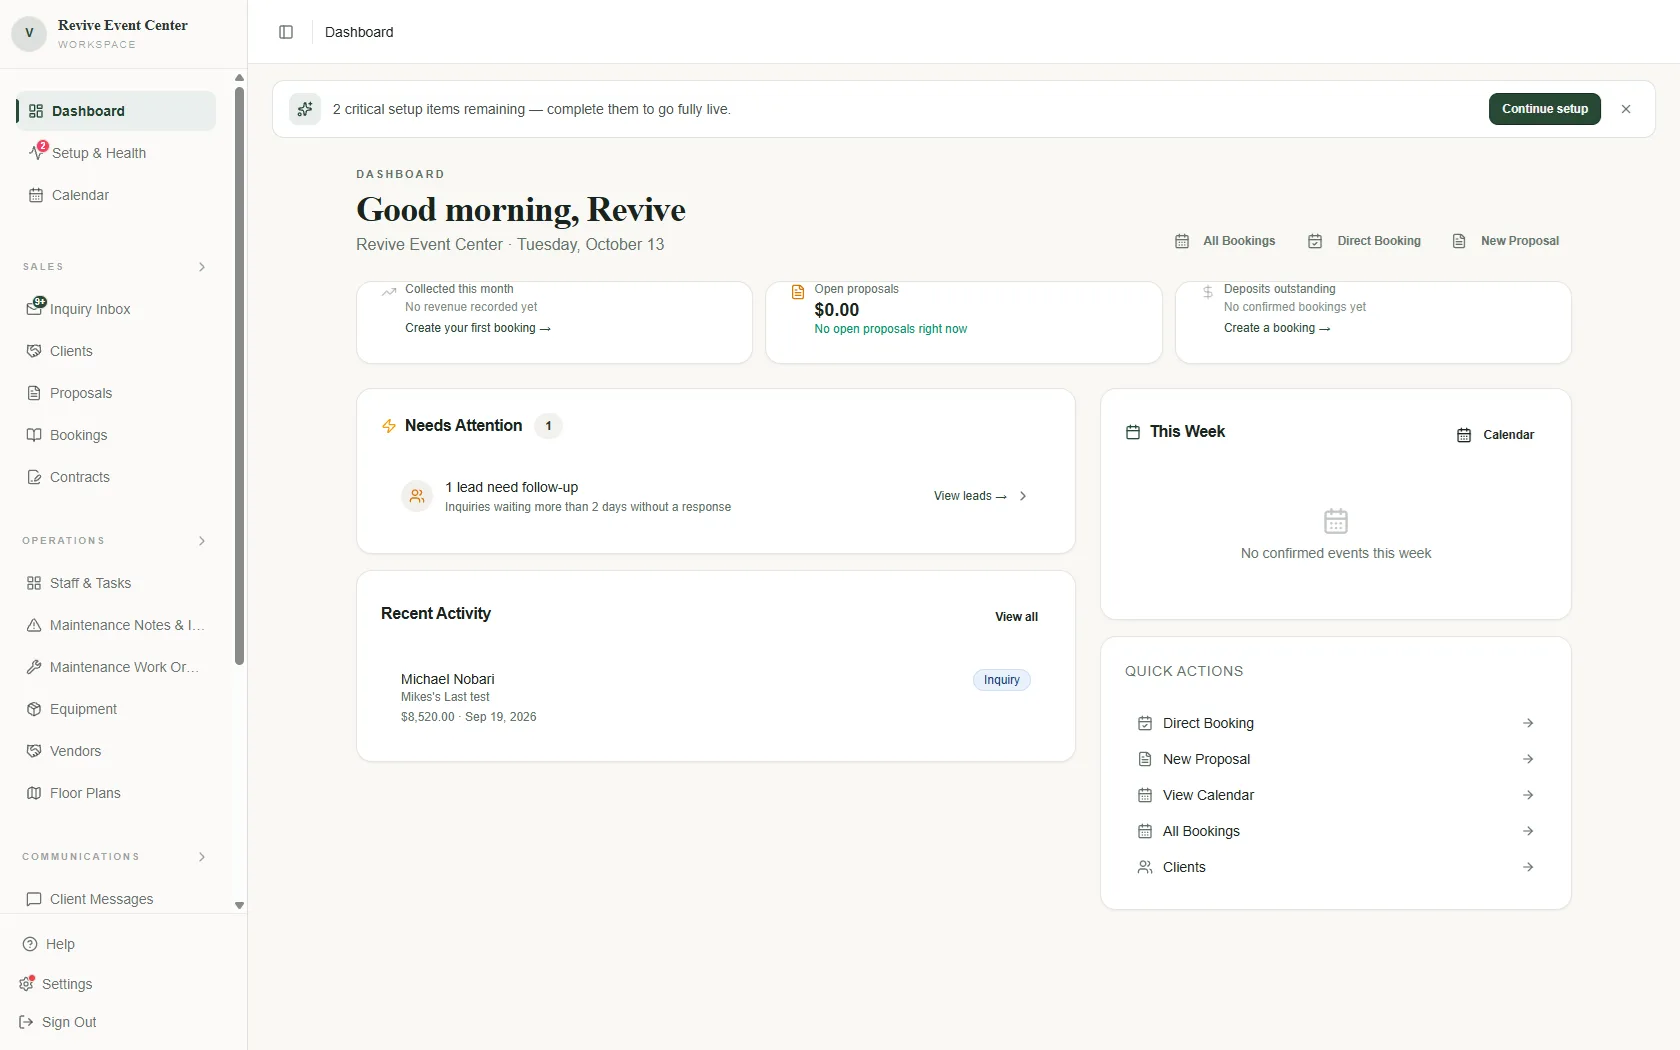The height and width of the screenshot is (1050, 1680).
Task: Click New Proposal button near the greeting
Action: [x=1506, y=241]
